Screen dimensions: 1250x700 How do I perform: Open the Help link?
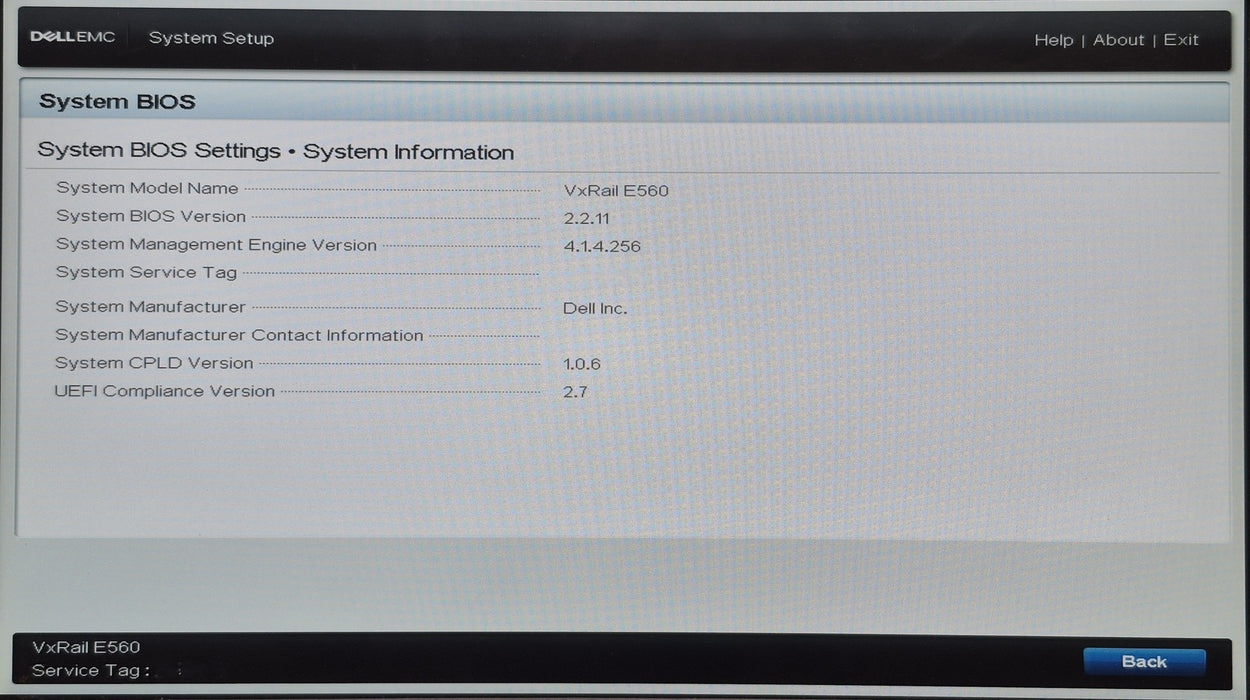pos(1054,39)
